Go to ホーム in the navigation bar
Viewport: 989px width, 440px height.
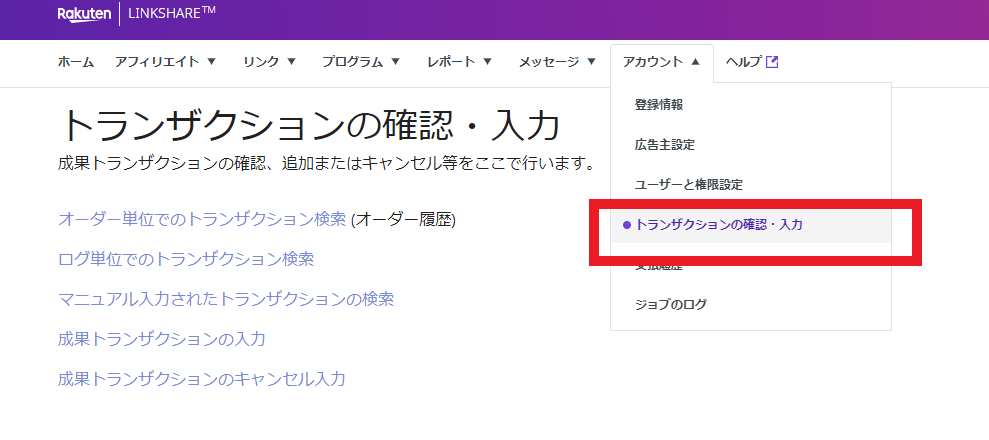[x=76, y=62]
